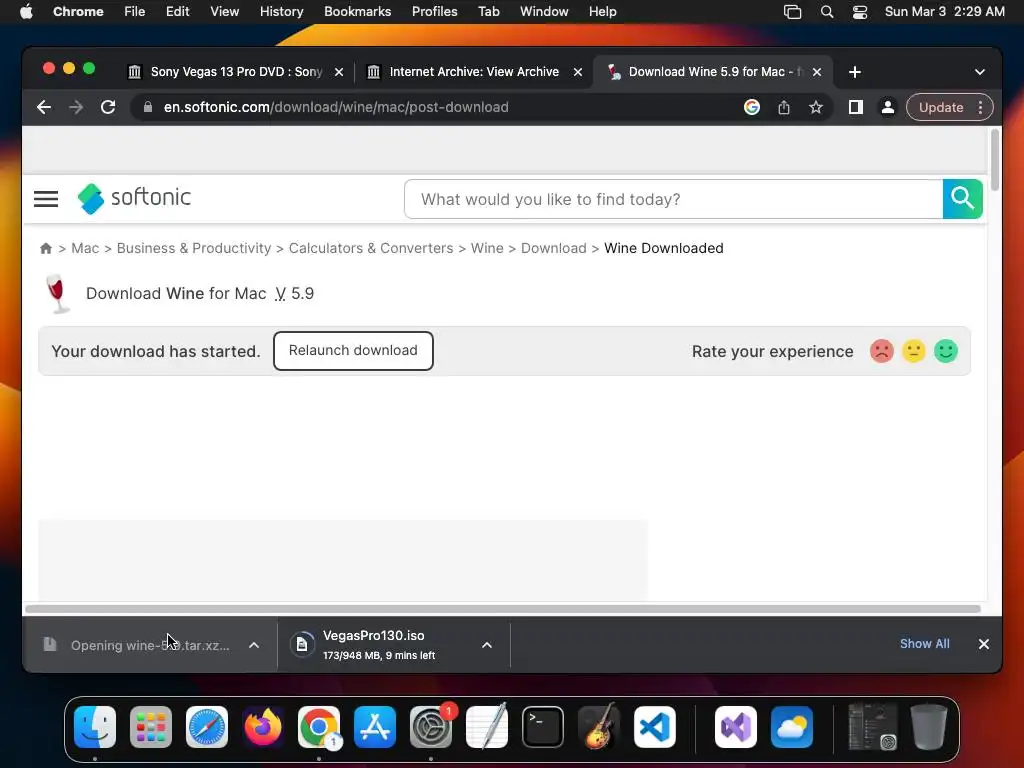Rate experience with red sad face
This screenshot has height=768, width=1024.
pyautogui.click(x=882, y=351)
